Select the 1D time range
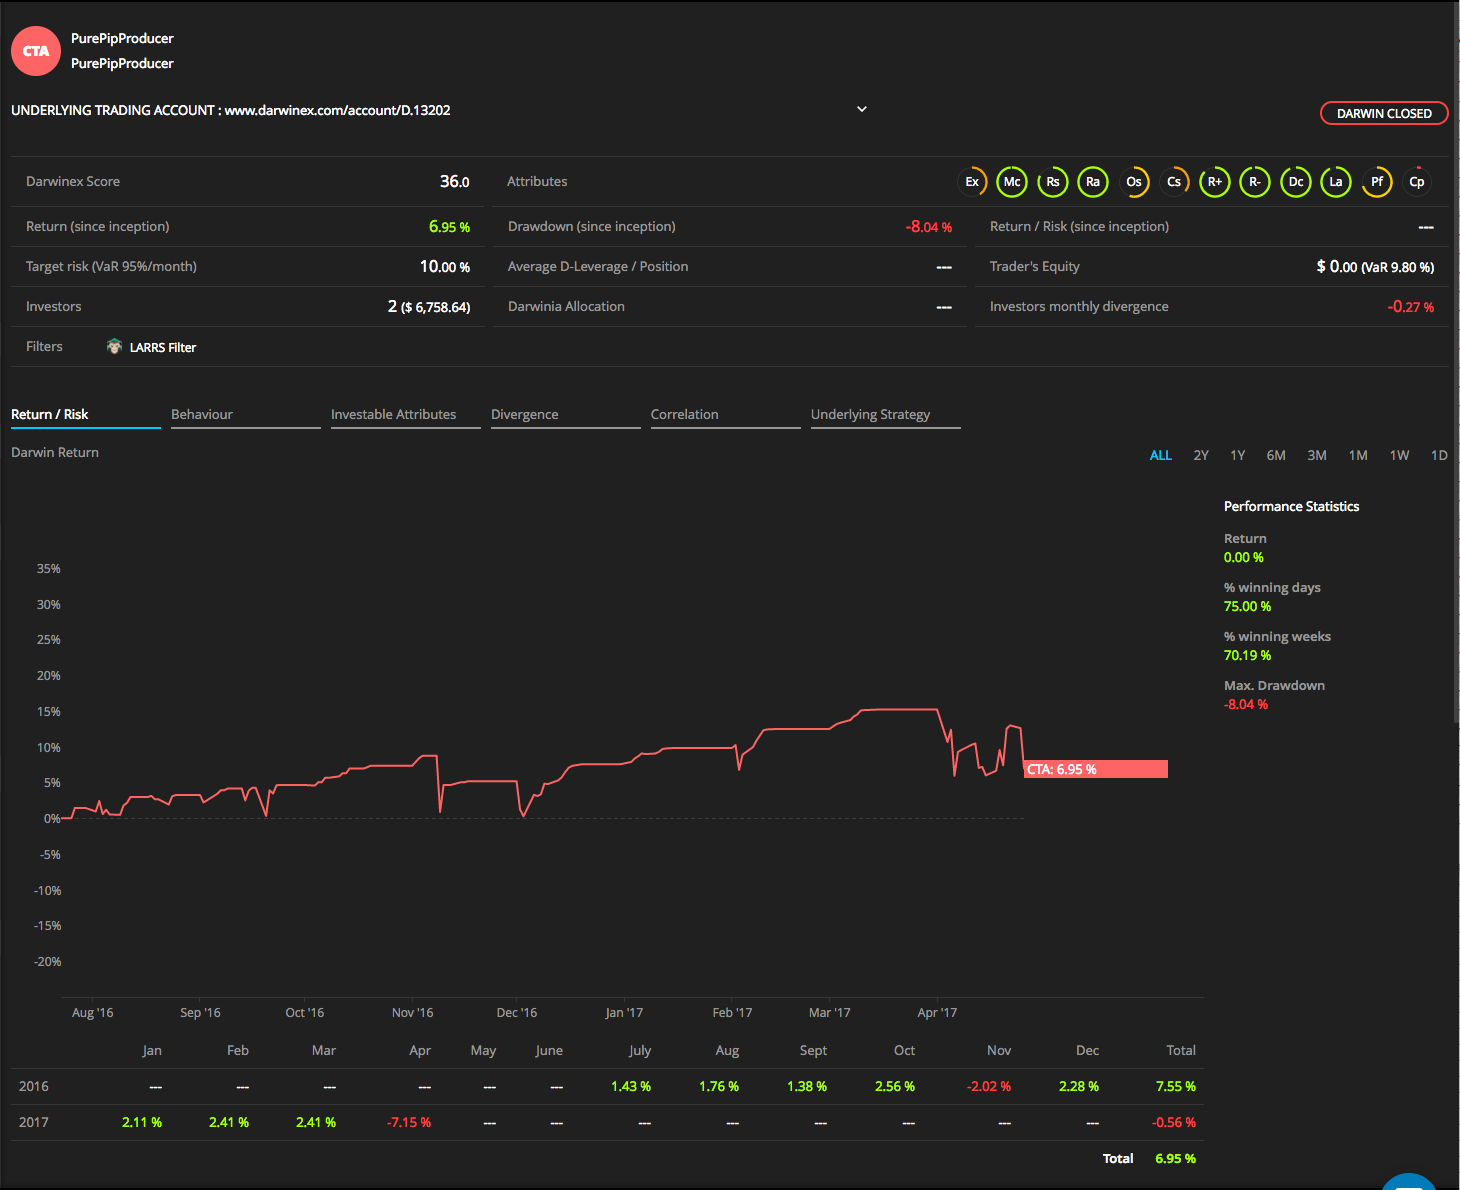This screenshot has width=1460, height=1190. click(1439, 455)
